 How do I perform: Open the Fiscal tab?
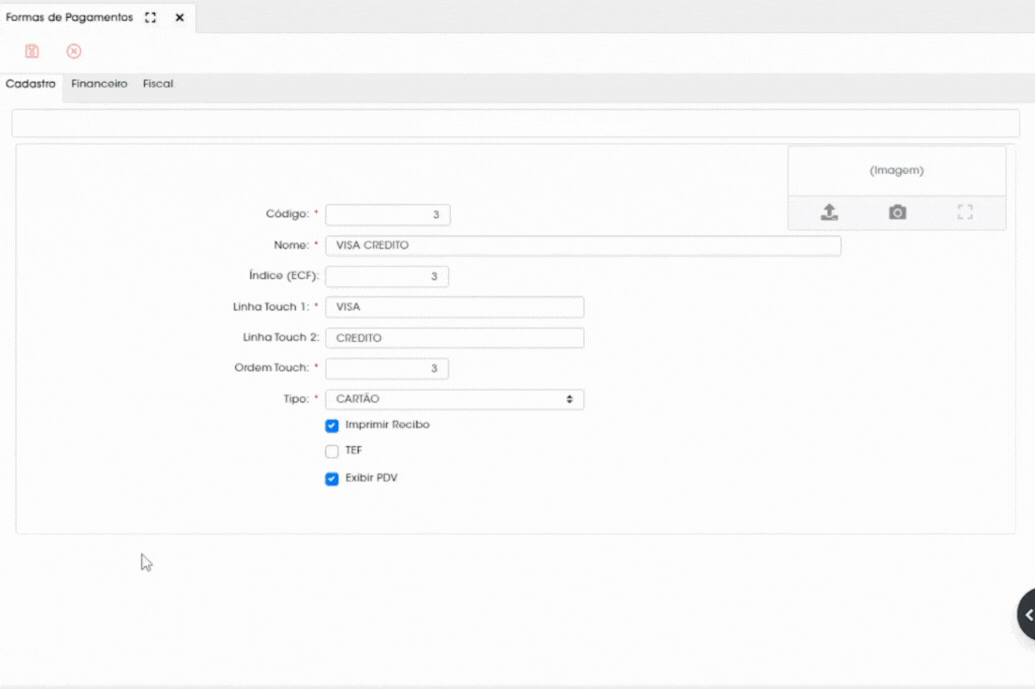click(x=158, y=84)
